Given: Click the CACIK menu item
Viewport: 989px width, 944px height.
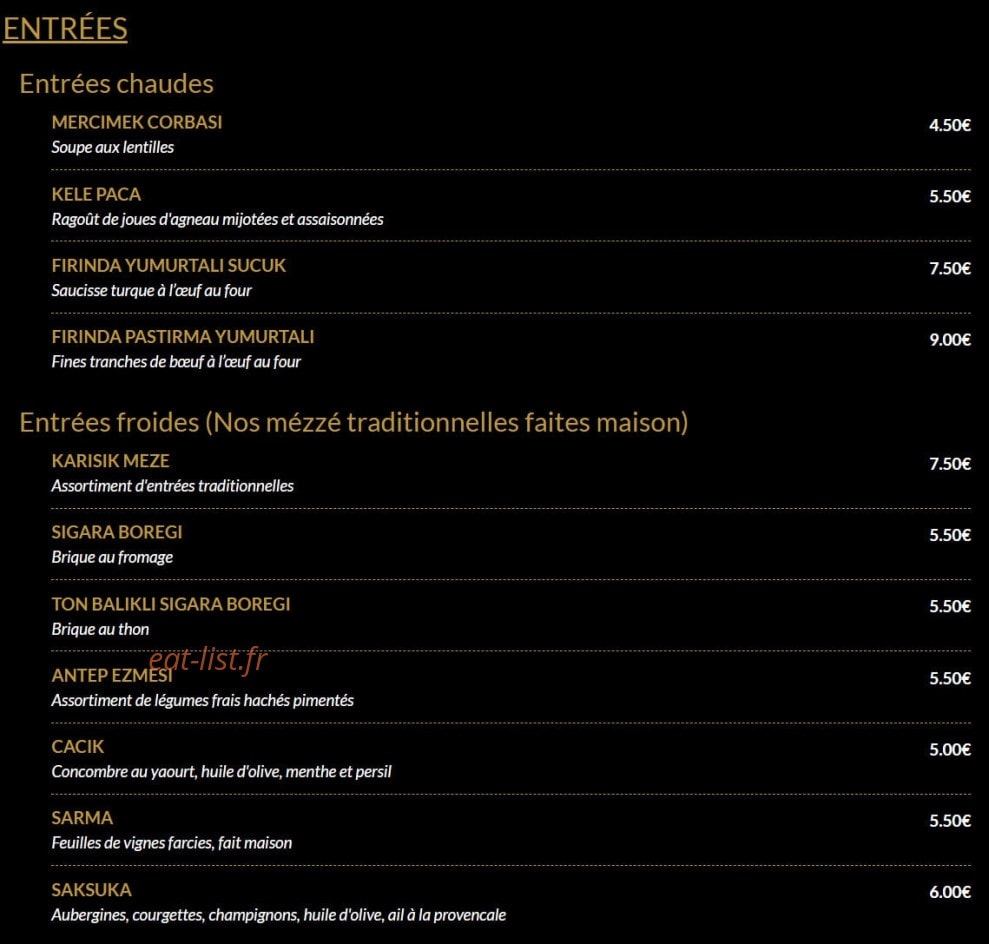Looking at the screenshot, I should (x=78, y=747).
